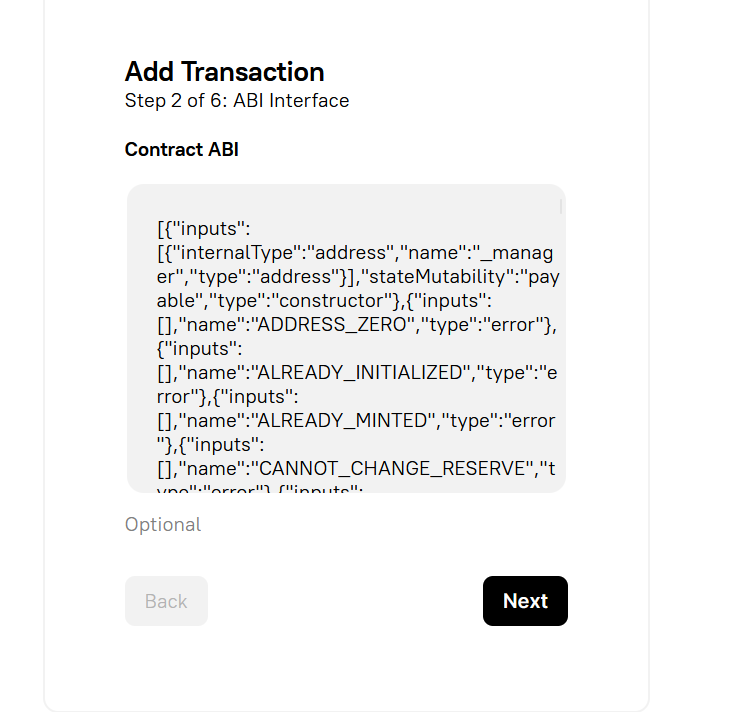
Task: Click the ABI text area scrollbar
Action: coord(561,207)
